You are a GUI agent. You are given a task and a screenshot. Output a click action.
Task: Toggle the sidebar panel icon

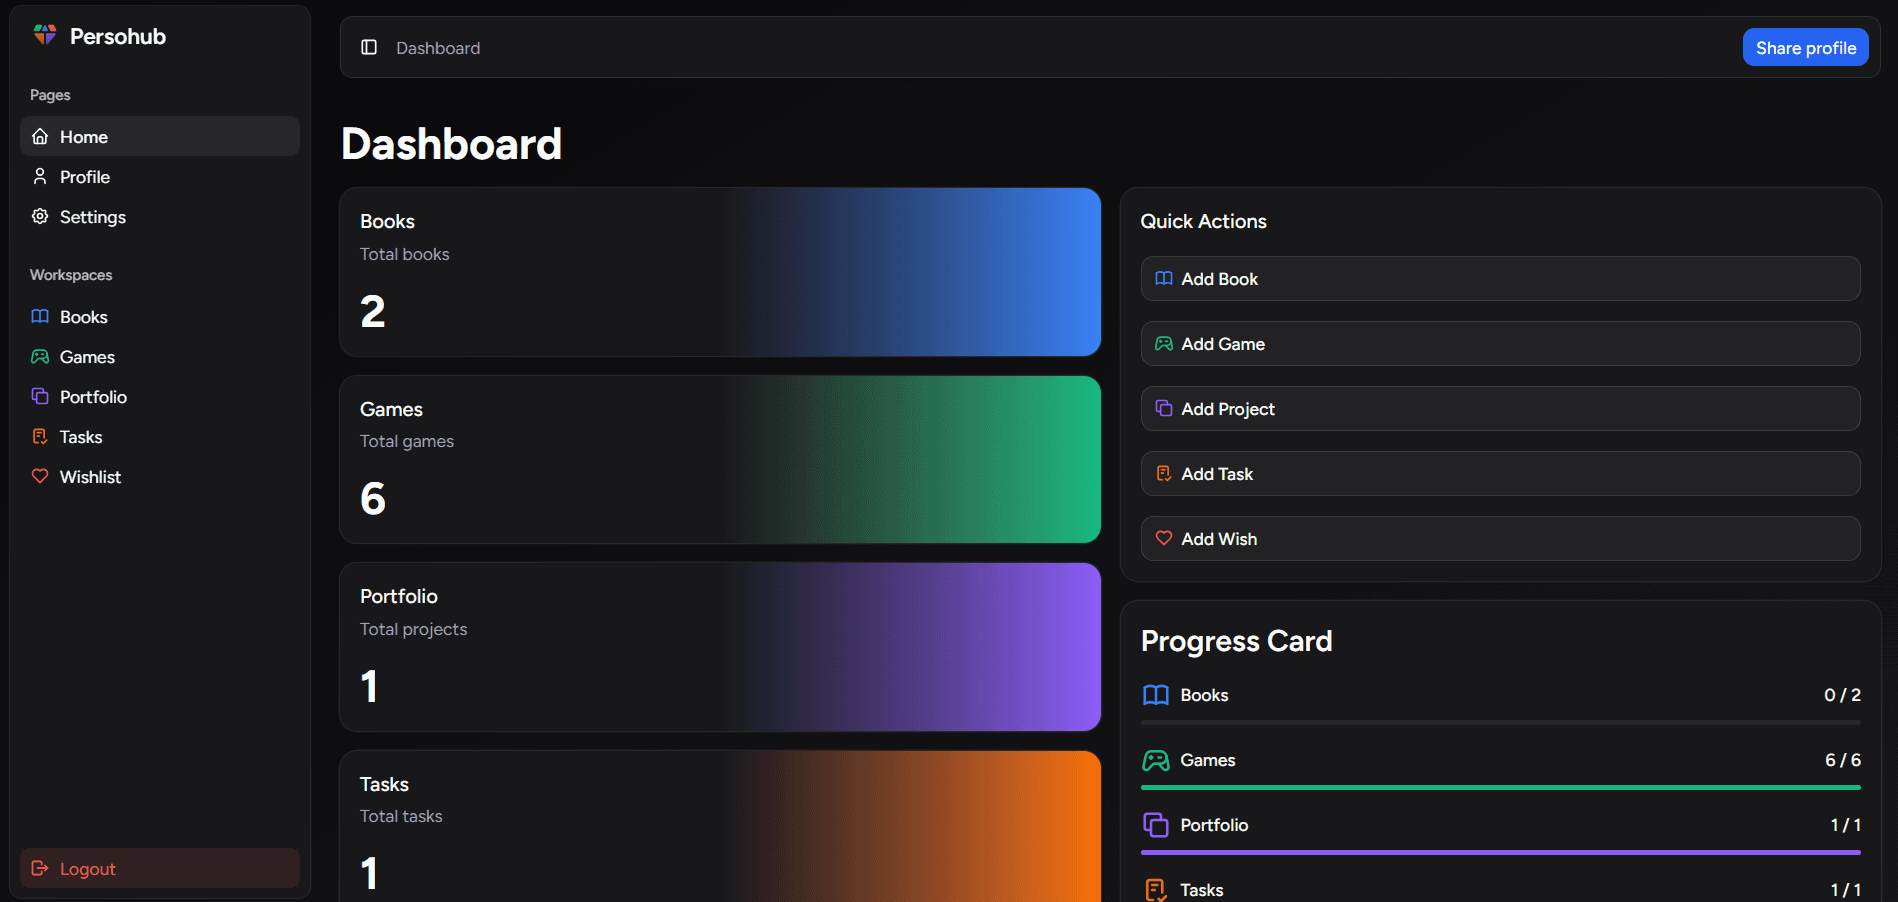coord(369,47)
